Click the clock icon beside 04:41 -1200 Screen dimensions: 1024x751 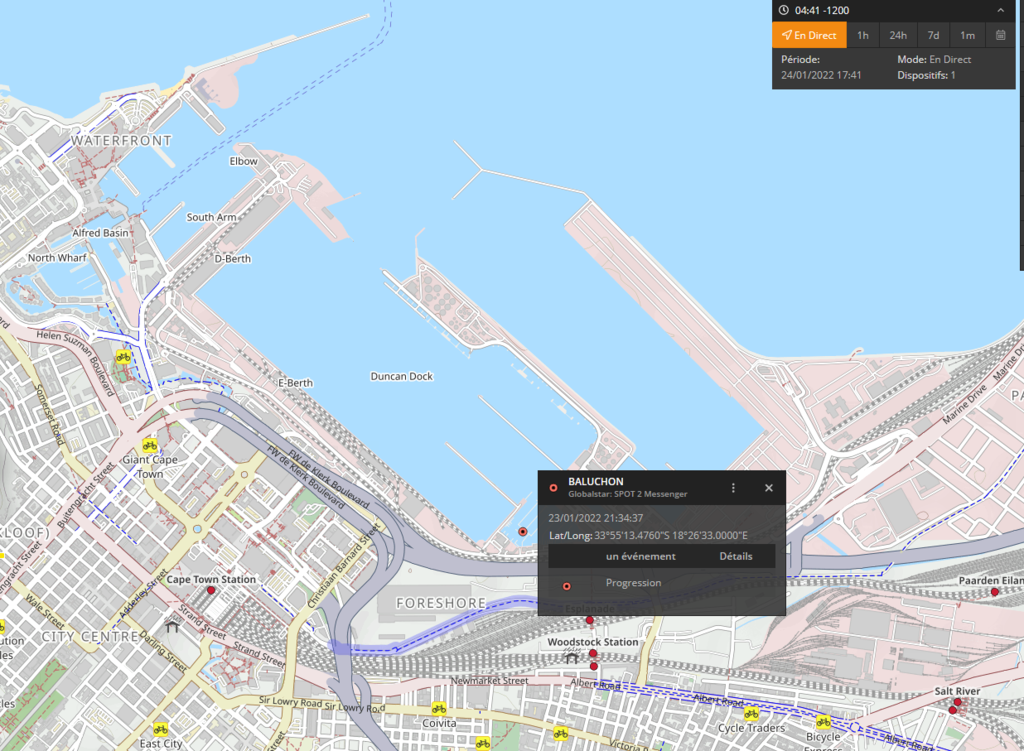[784, 10]
